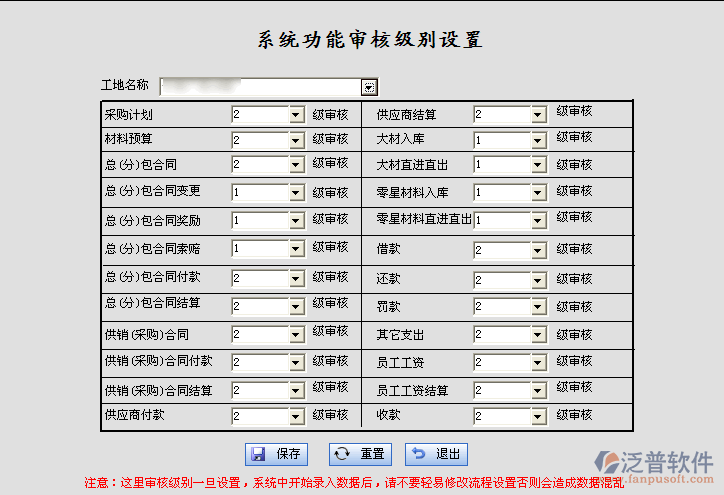
Task: Click the 保存 save button
Action: pyautogui.click(x=276, y=454)
